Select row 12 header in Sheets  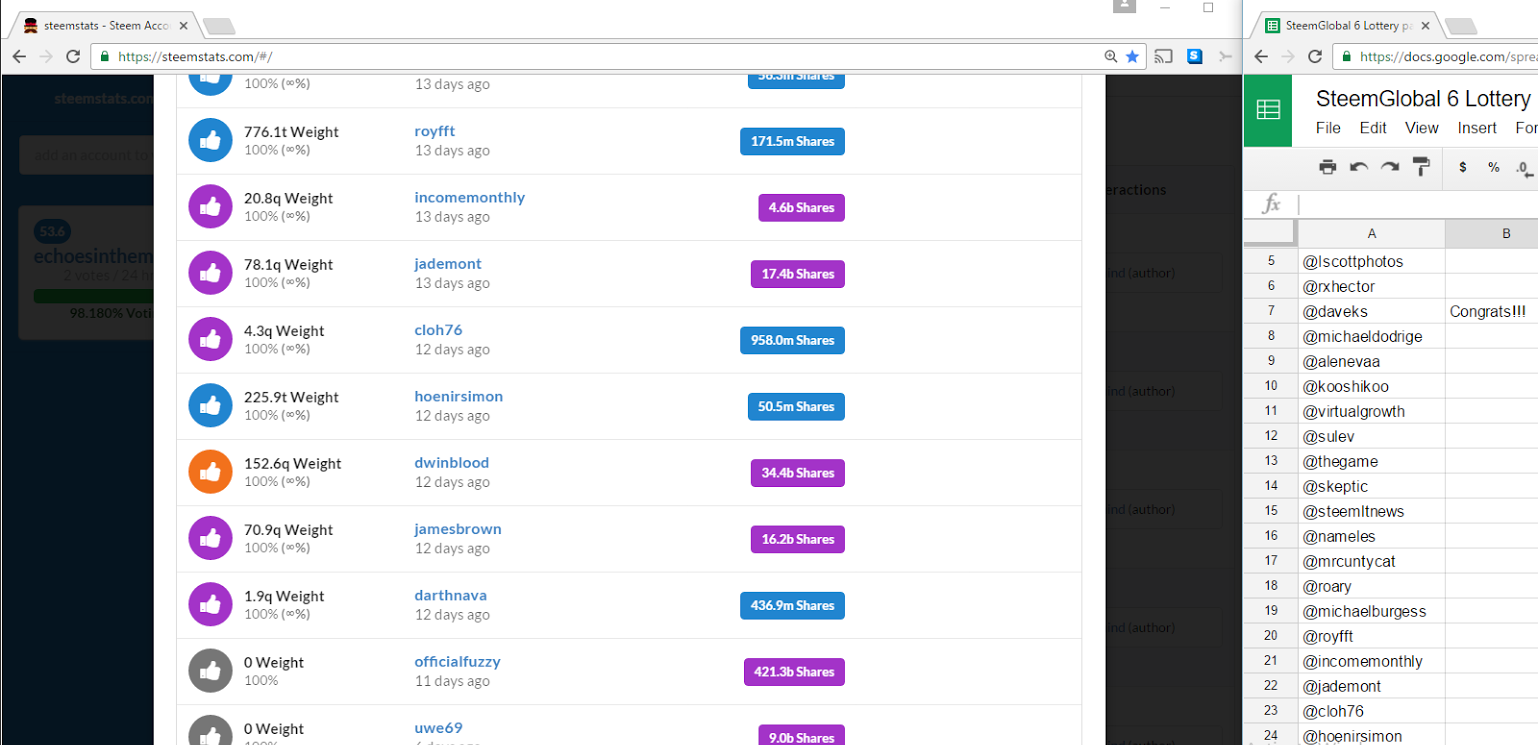pyautogui.click(x=1271, y=437)
